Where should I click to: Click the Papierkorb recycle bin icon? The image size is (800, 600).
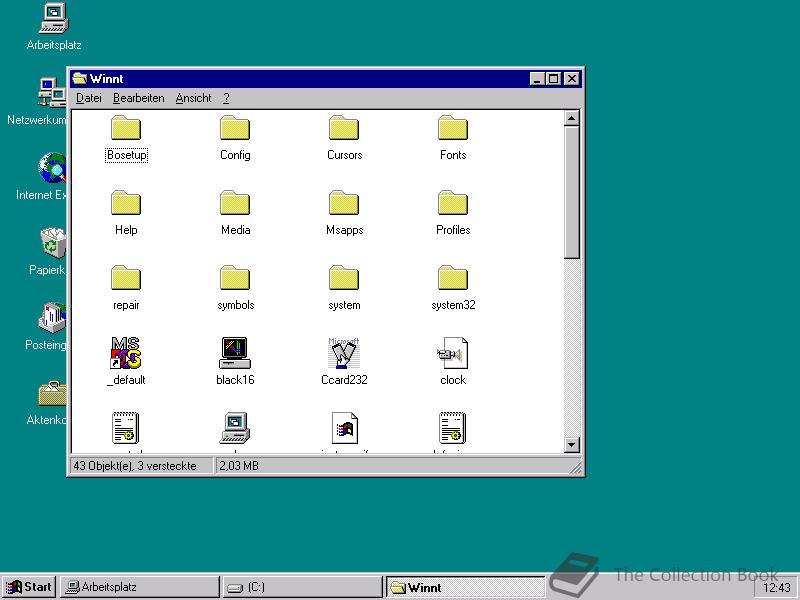click(53, 243)
